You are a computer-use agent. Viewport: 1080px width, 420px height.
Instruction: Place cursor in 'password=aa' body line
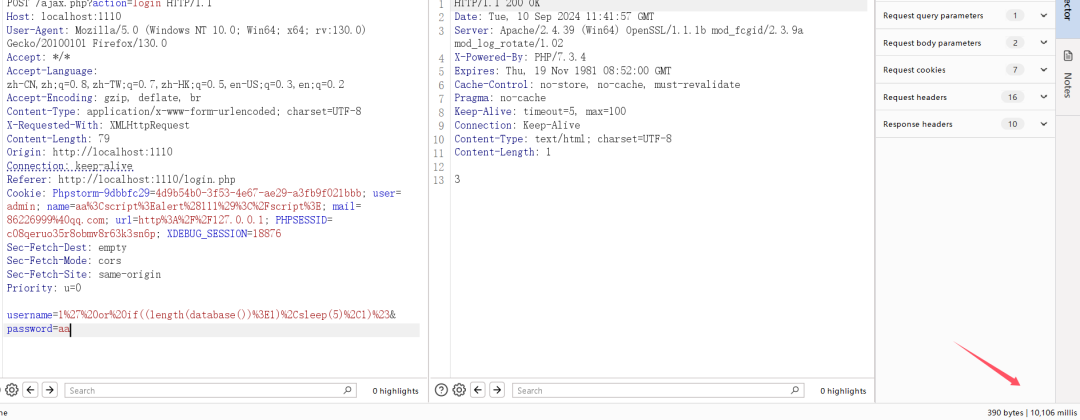tap(39, 330)
